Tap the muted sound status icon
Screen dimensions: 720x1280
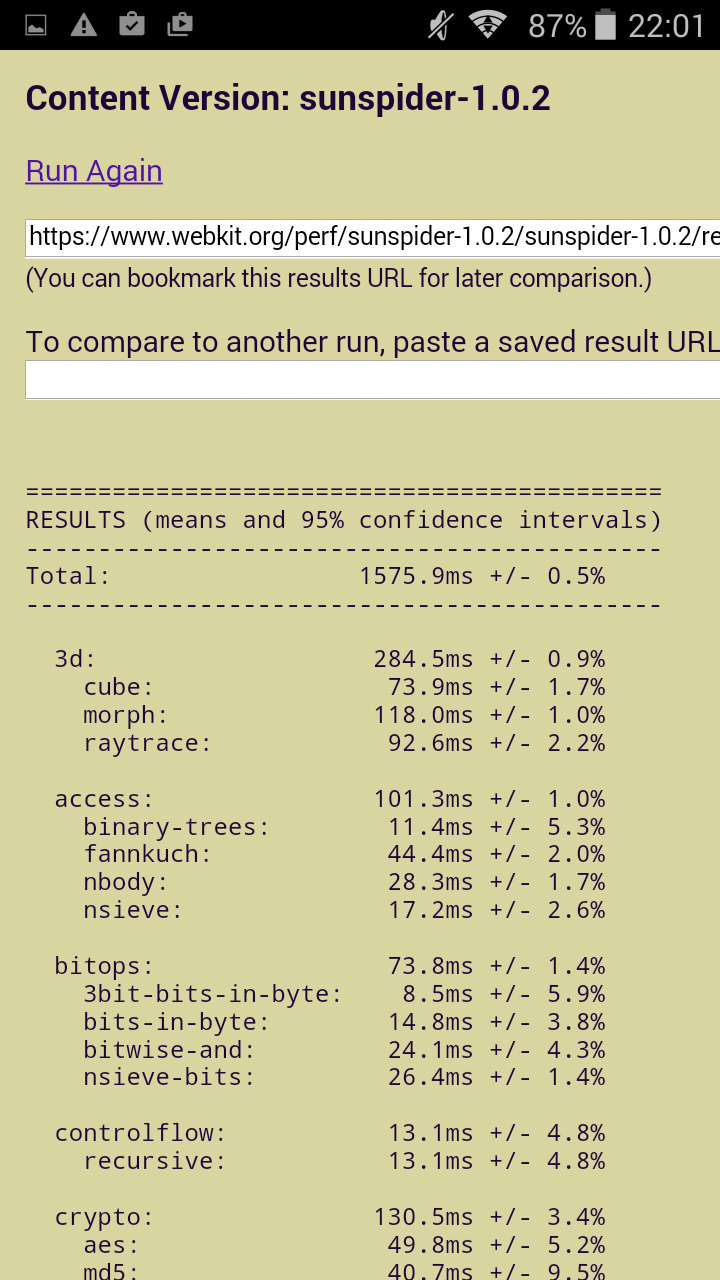tap(440, 25)
